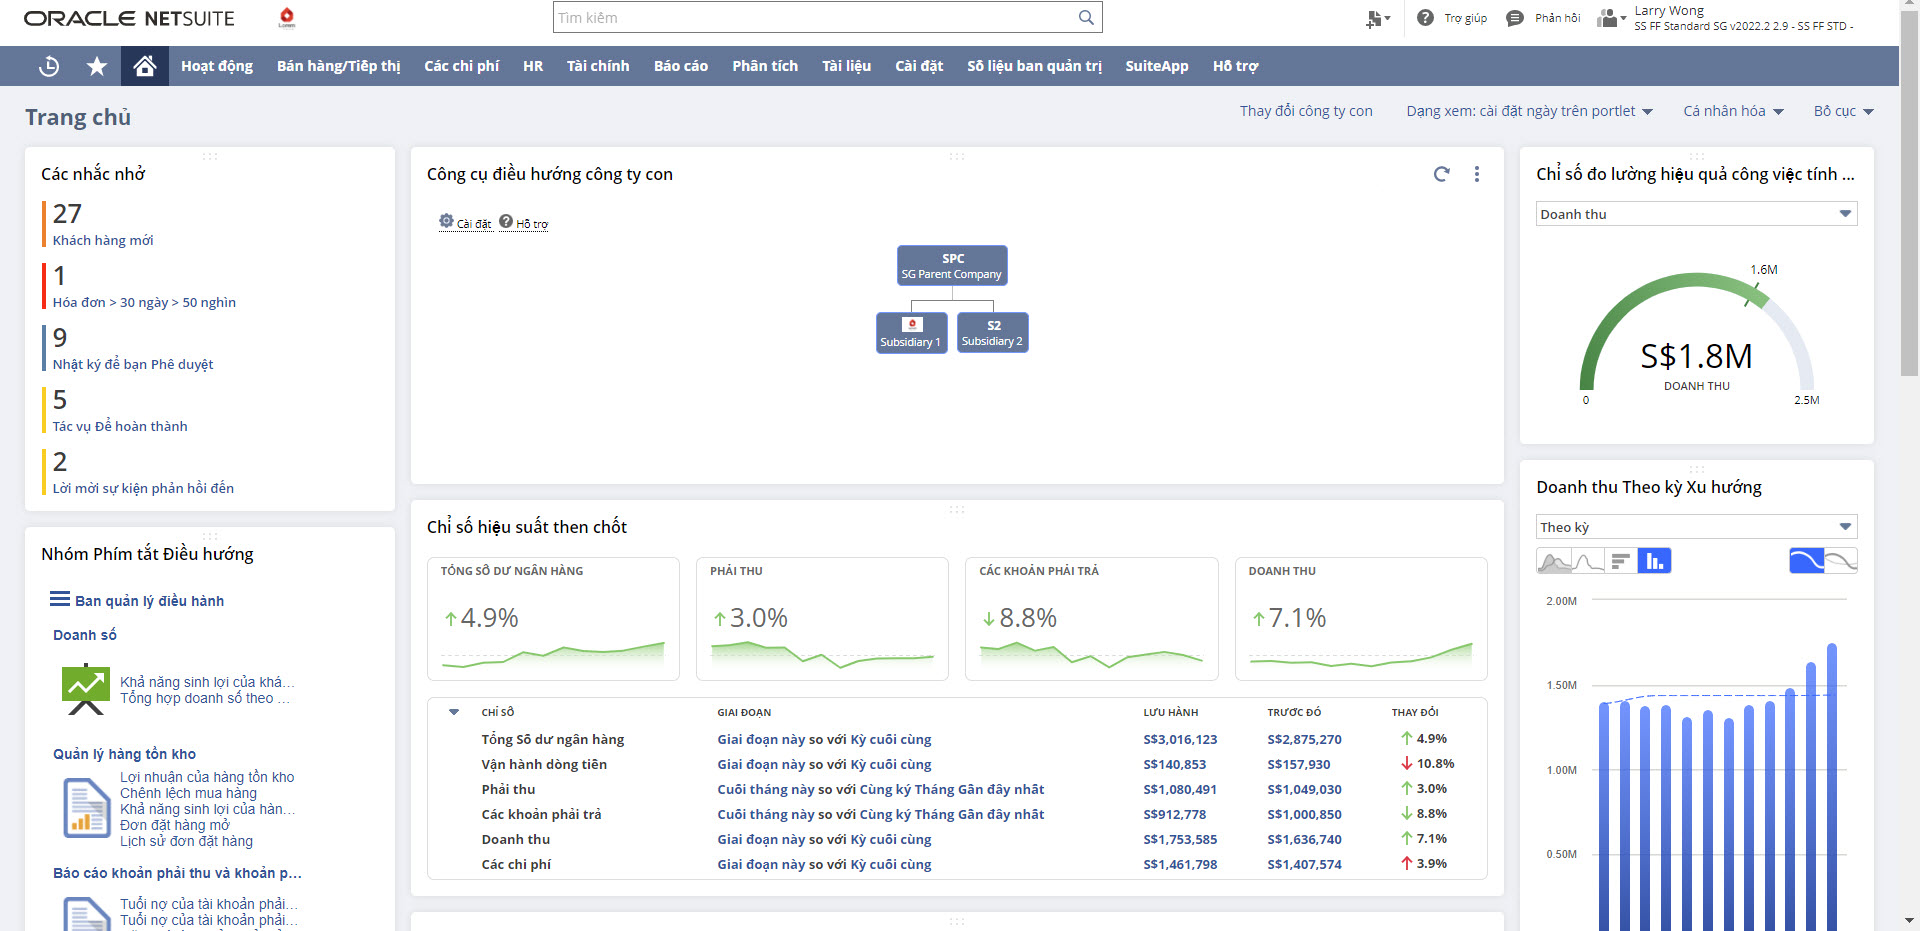This screenshot has height=931, width=1920.
Task: Open the Tài chính menu
Action: click(598, 66)
